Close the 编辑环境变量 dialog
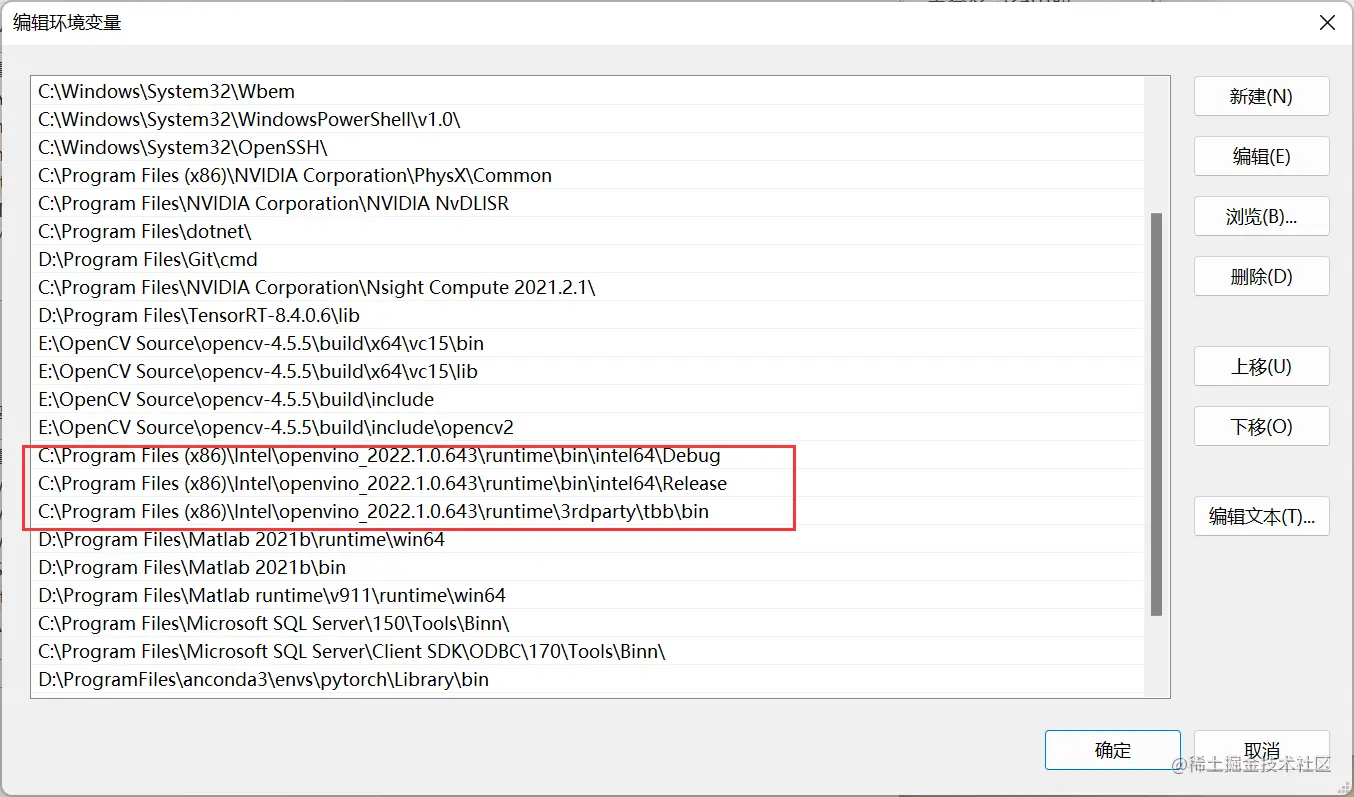 1327,22
